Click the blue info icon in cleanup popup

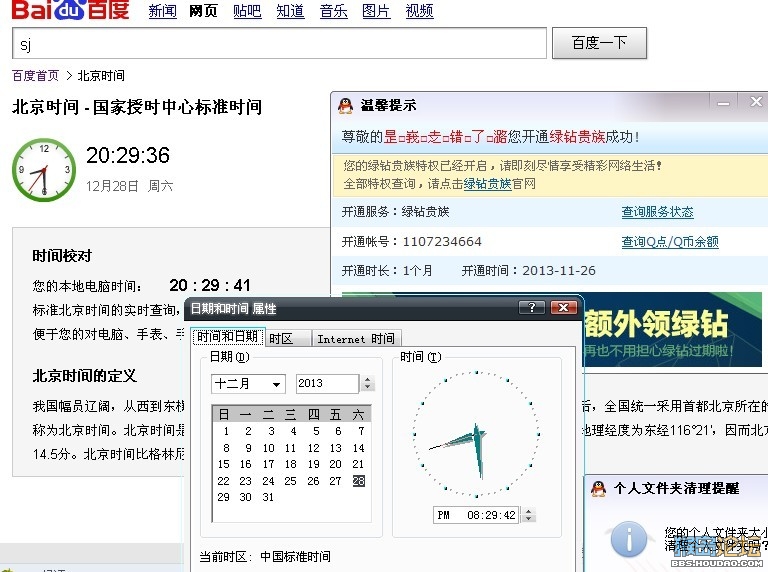pos(628,539)
